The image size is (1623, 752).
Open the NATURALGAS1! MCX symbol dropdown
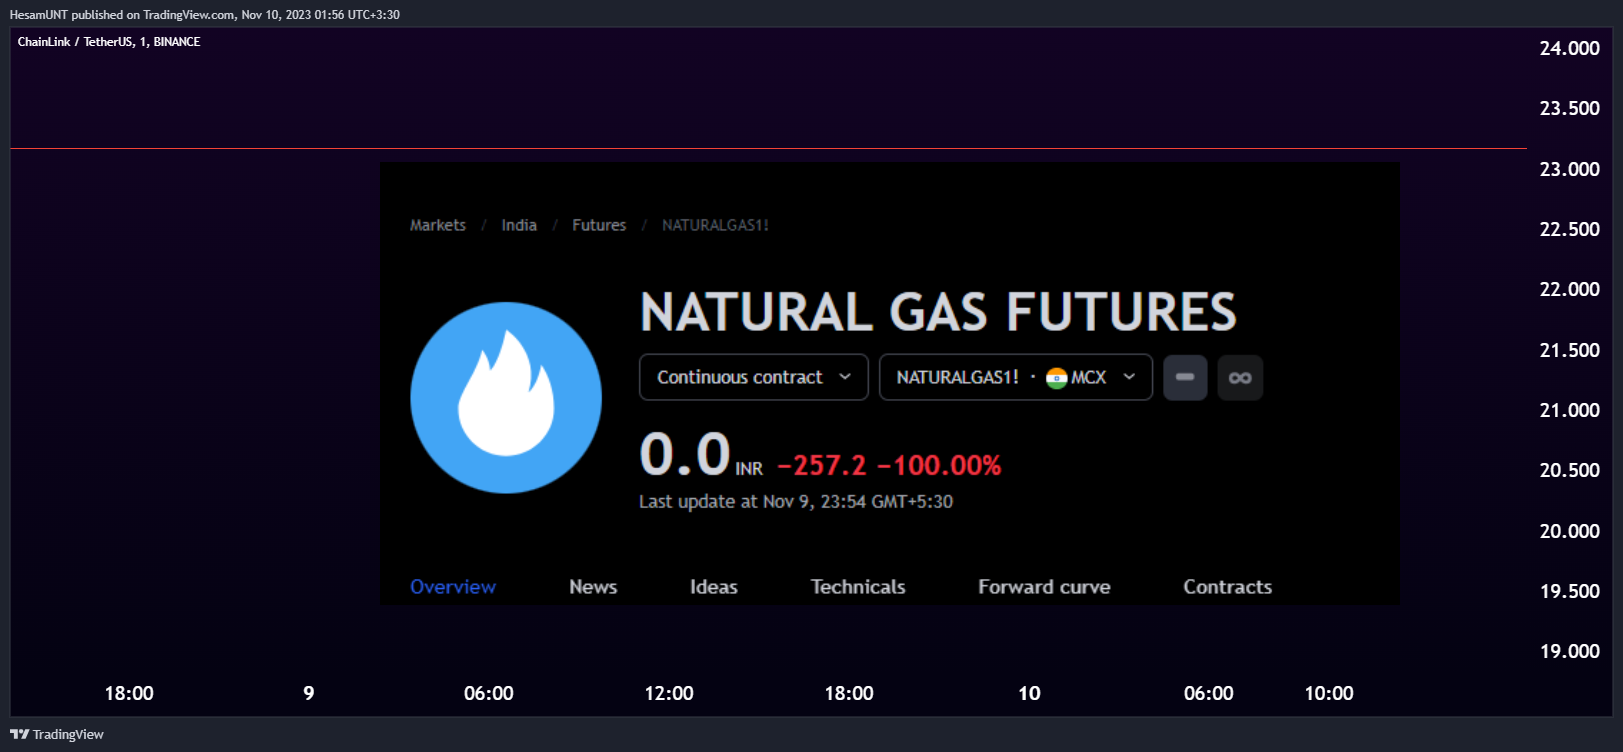1016,377
